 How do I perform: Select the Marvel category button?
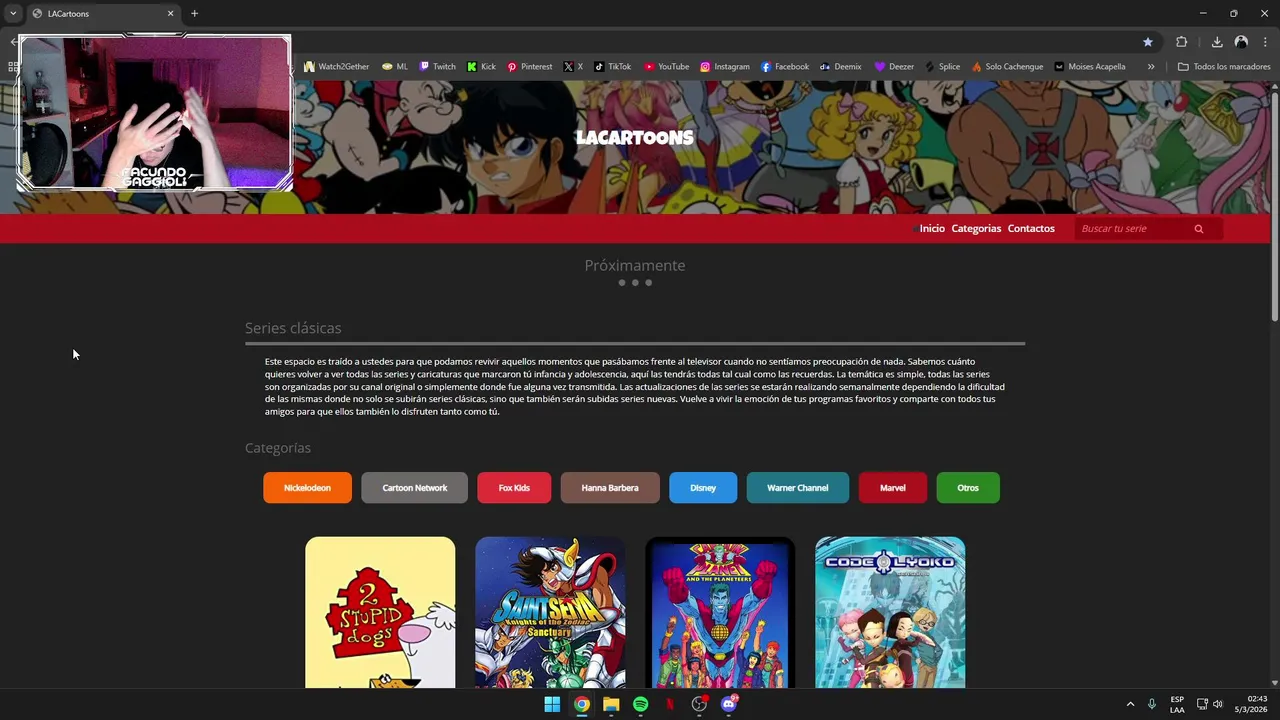[x=893, y=488]
